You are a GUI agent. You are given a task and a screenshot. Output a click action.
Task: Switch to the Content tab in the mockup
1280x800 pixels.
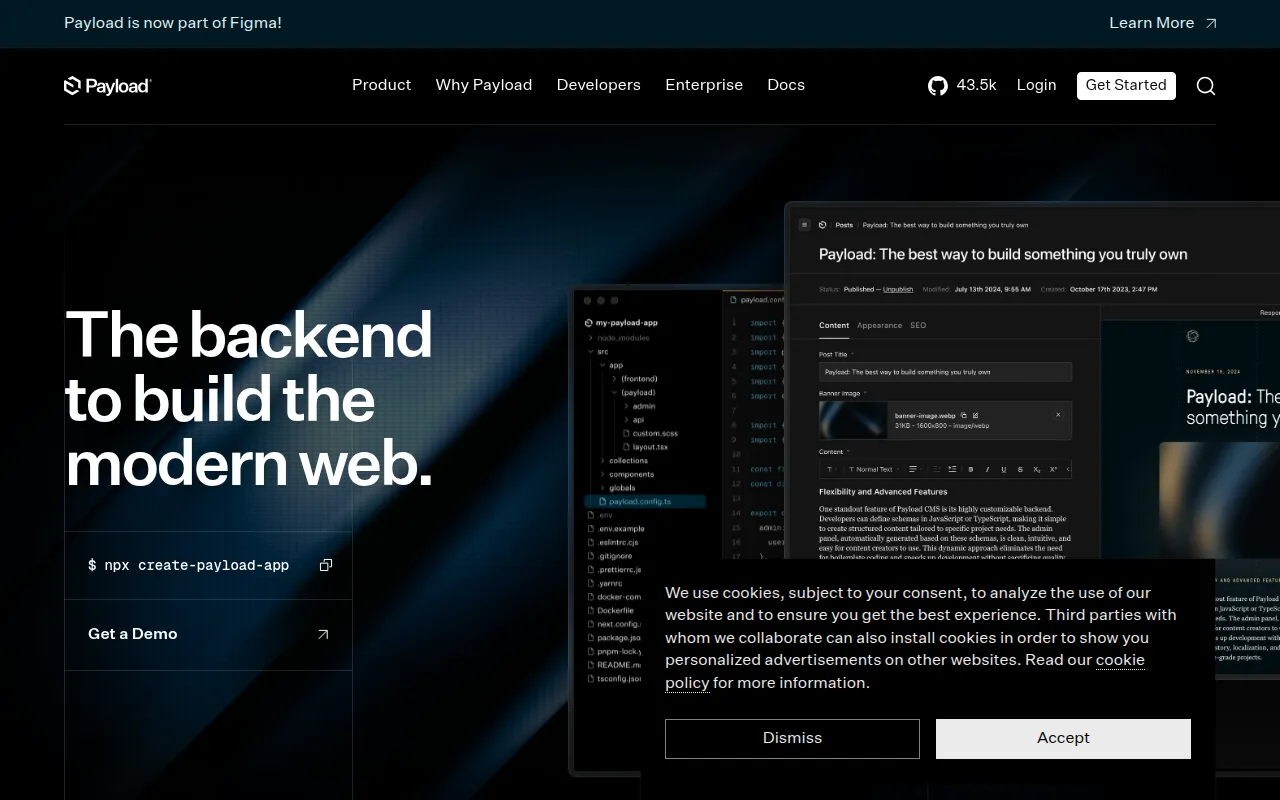(x=834, y=325)
